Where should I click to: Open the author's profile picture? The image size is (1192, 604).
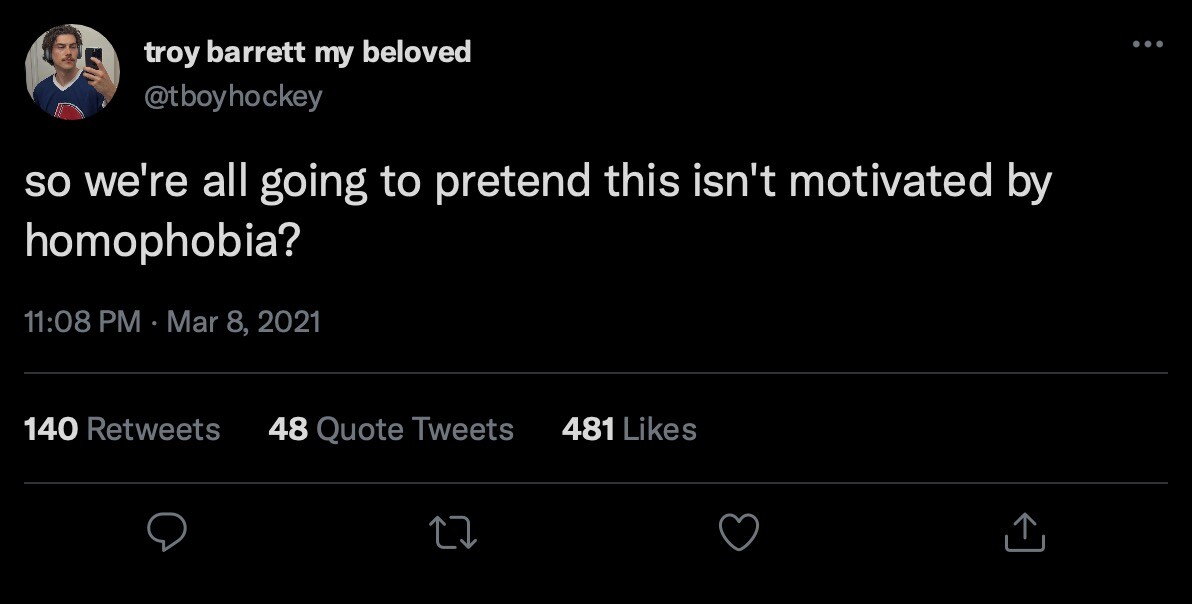coord(72,73)
